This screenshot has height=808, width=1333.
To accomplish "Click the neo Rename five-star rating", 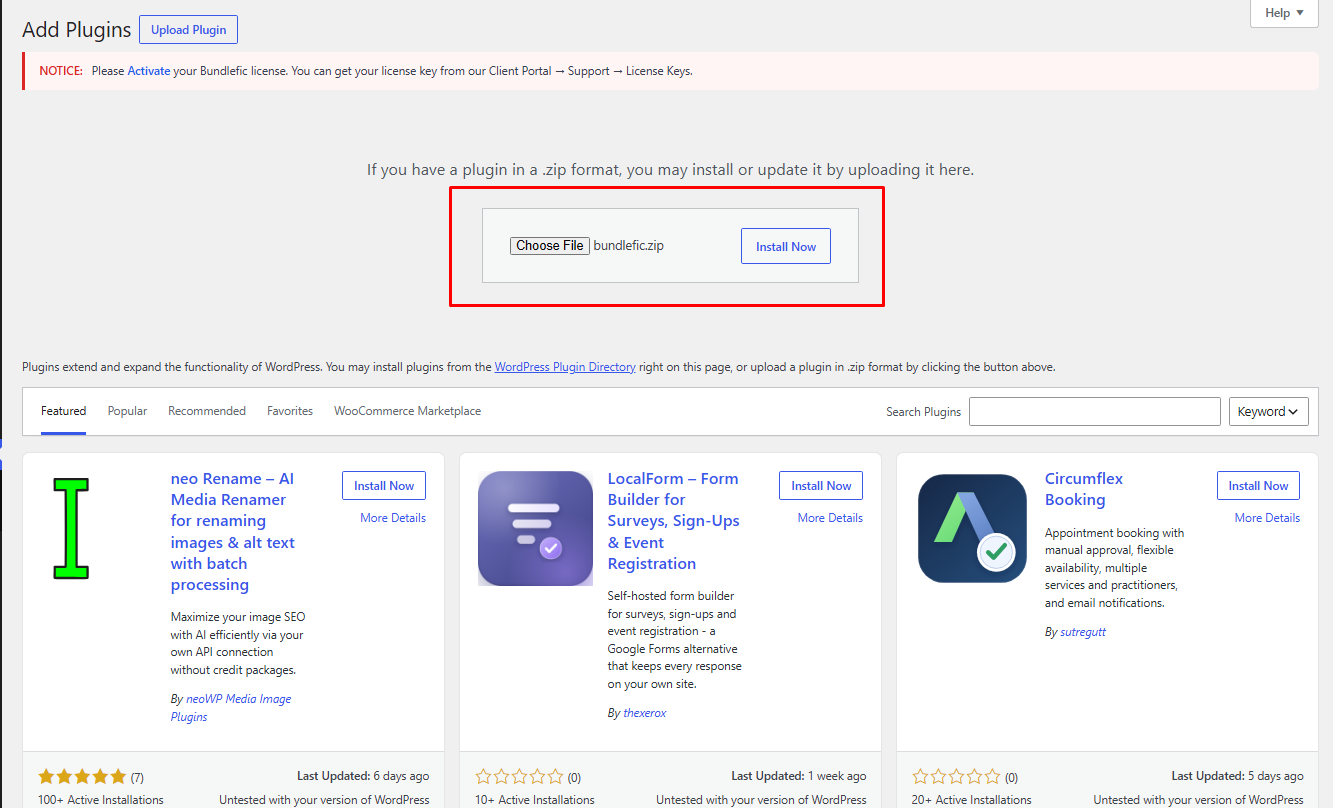I will click(x=82, y=777).
